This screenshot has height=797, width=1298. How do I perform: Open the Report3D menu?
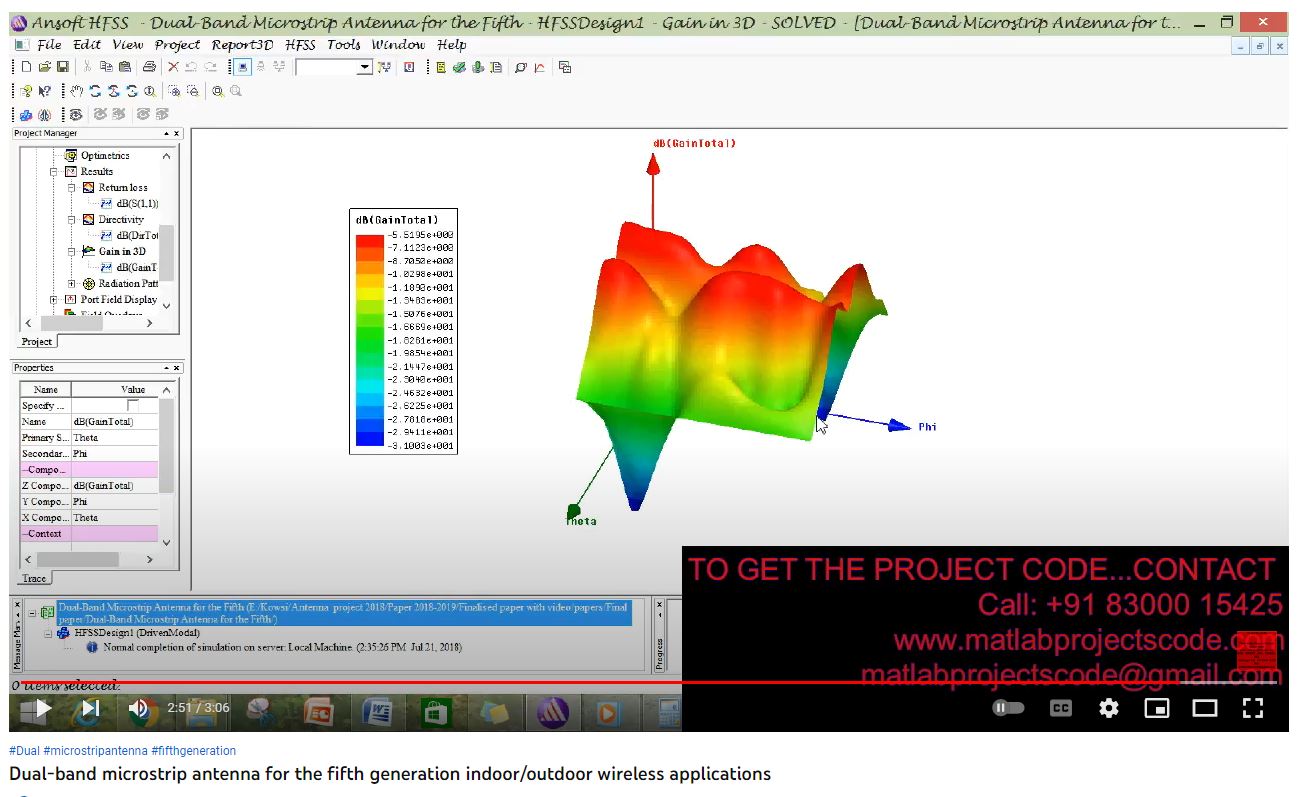(243, 45)
